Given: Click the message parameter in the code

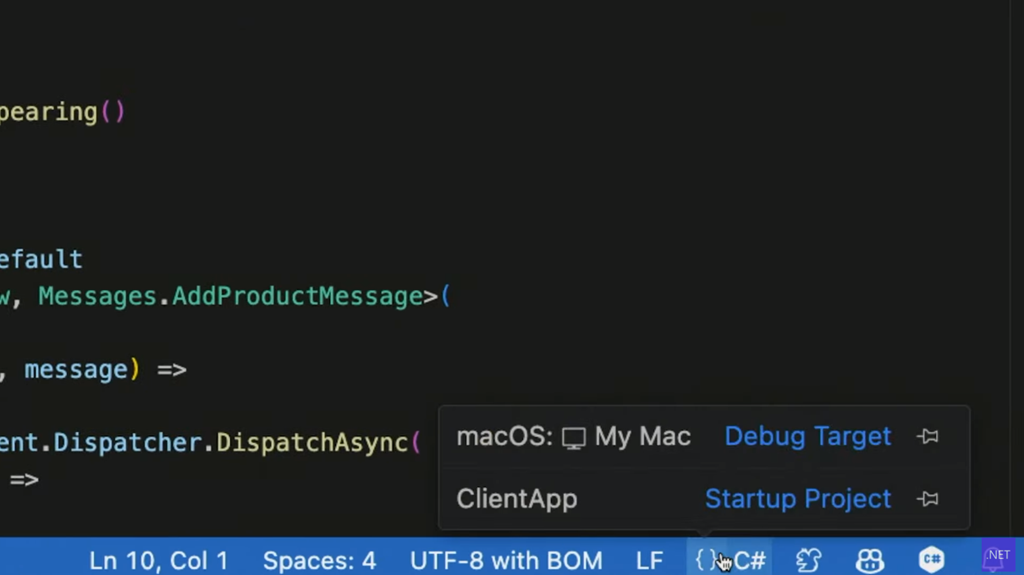Looking at the screenshot, I should tap(76, 369).
